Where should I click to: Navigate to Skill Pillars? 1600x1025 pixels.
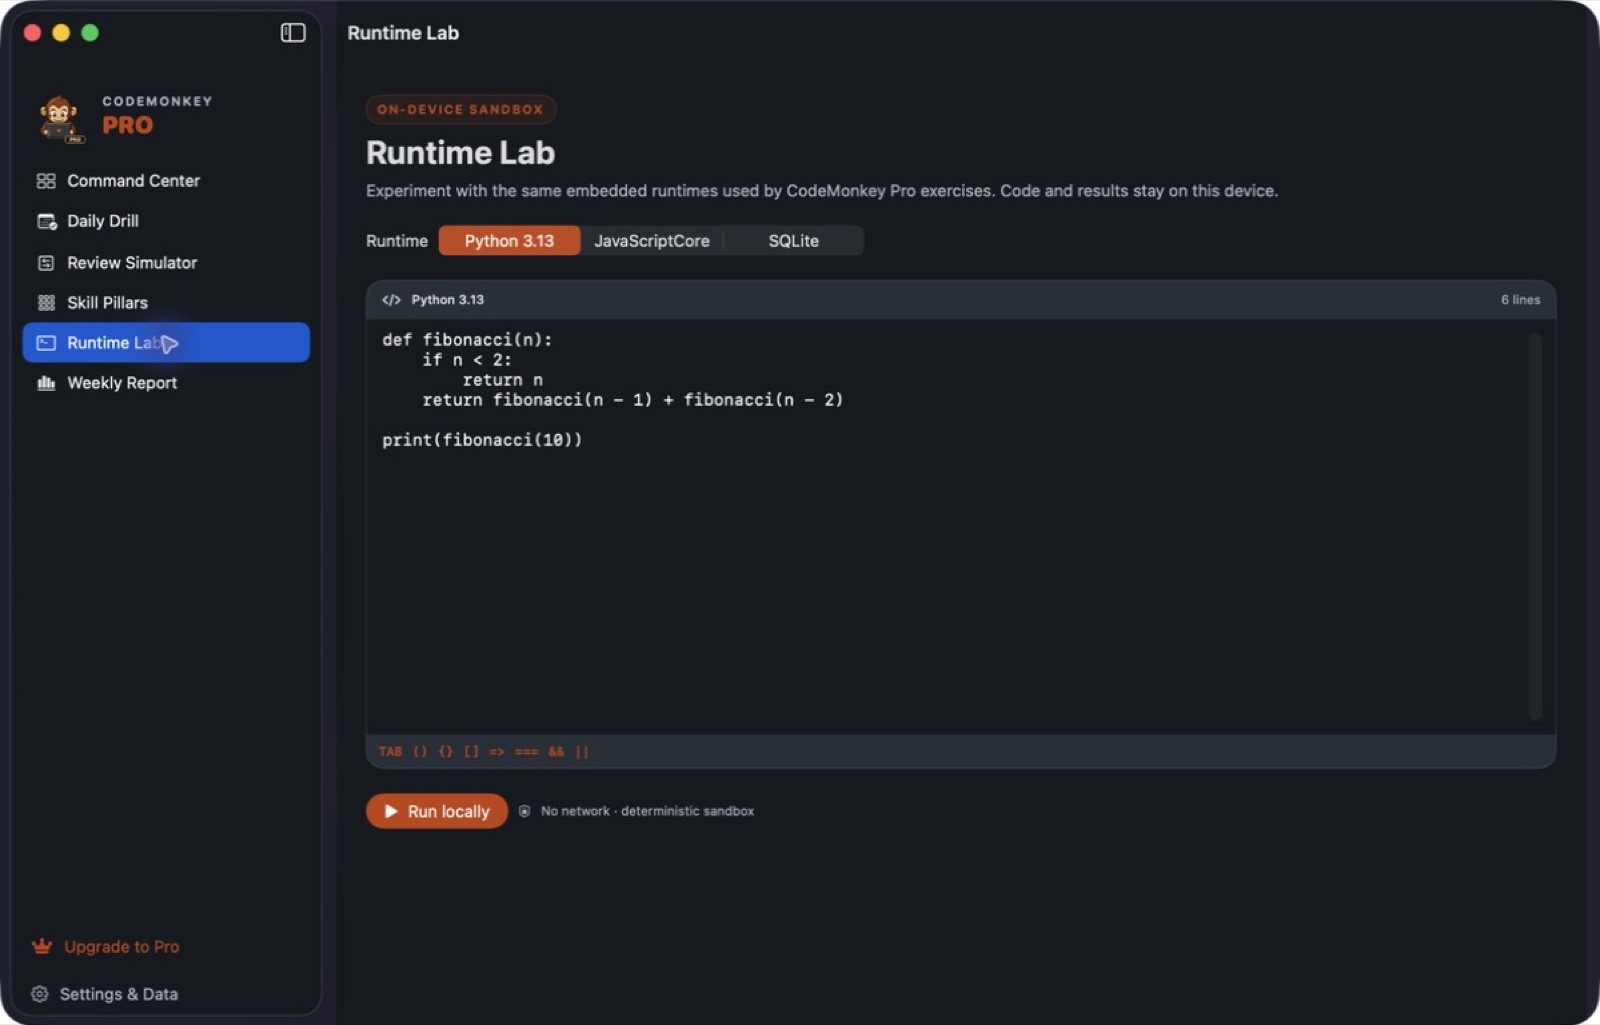click(166, 303)
